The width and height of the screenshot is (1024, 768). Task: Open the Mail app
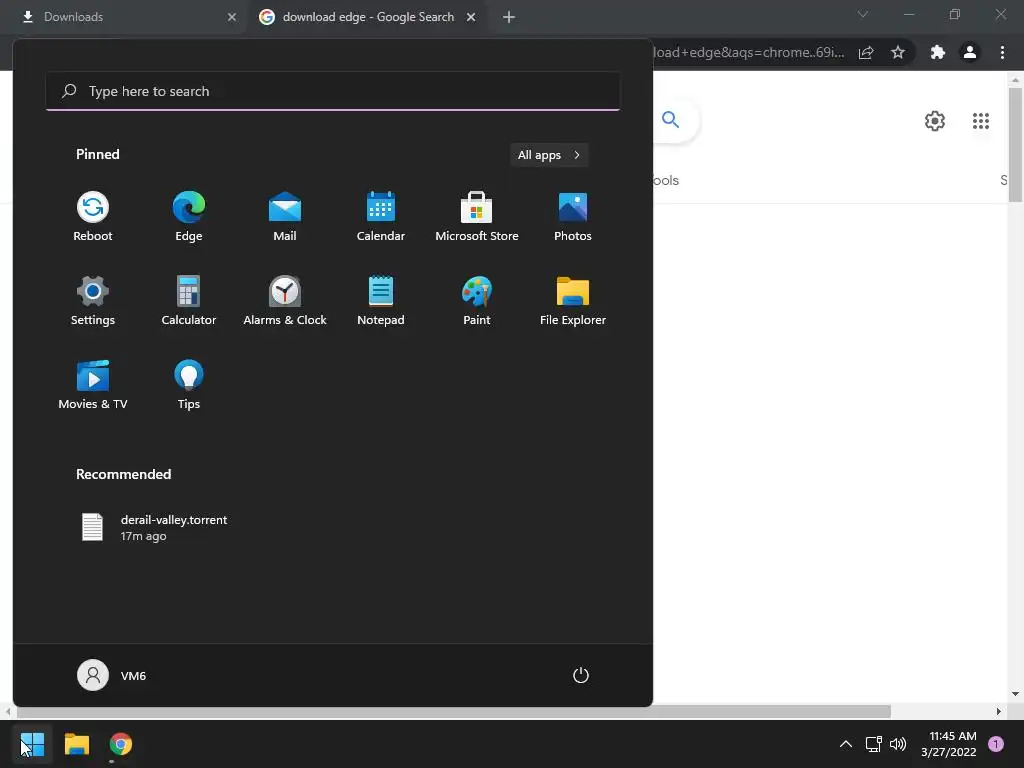coord(285,217)
